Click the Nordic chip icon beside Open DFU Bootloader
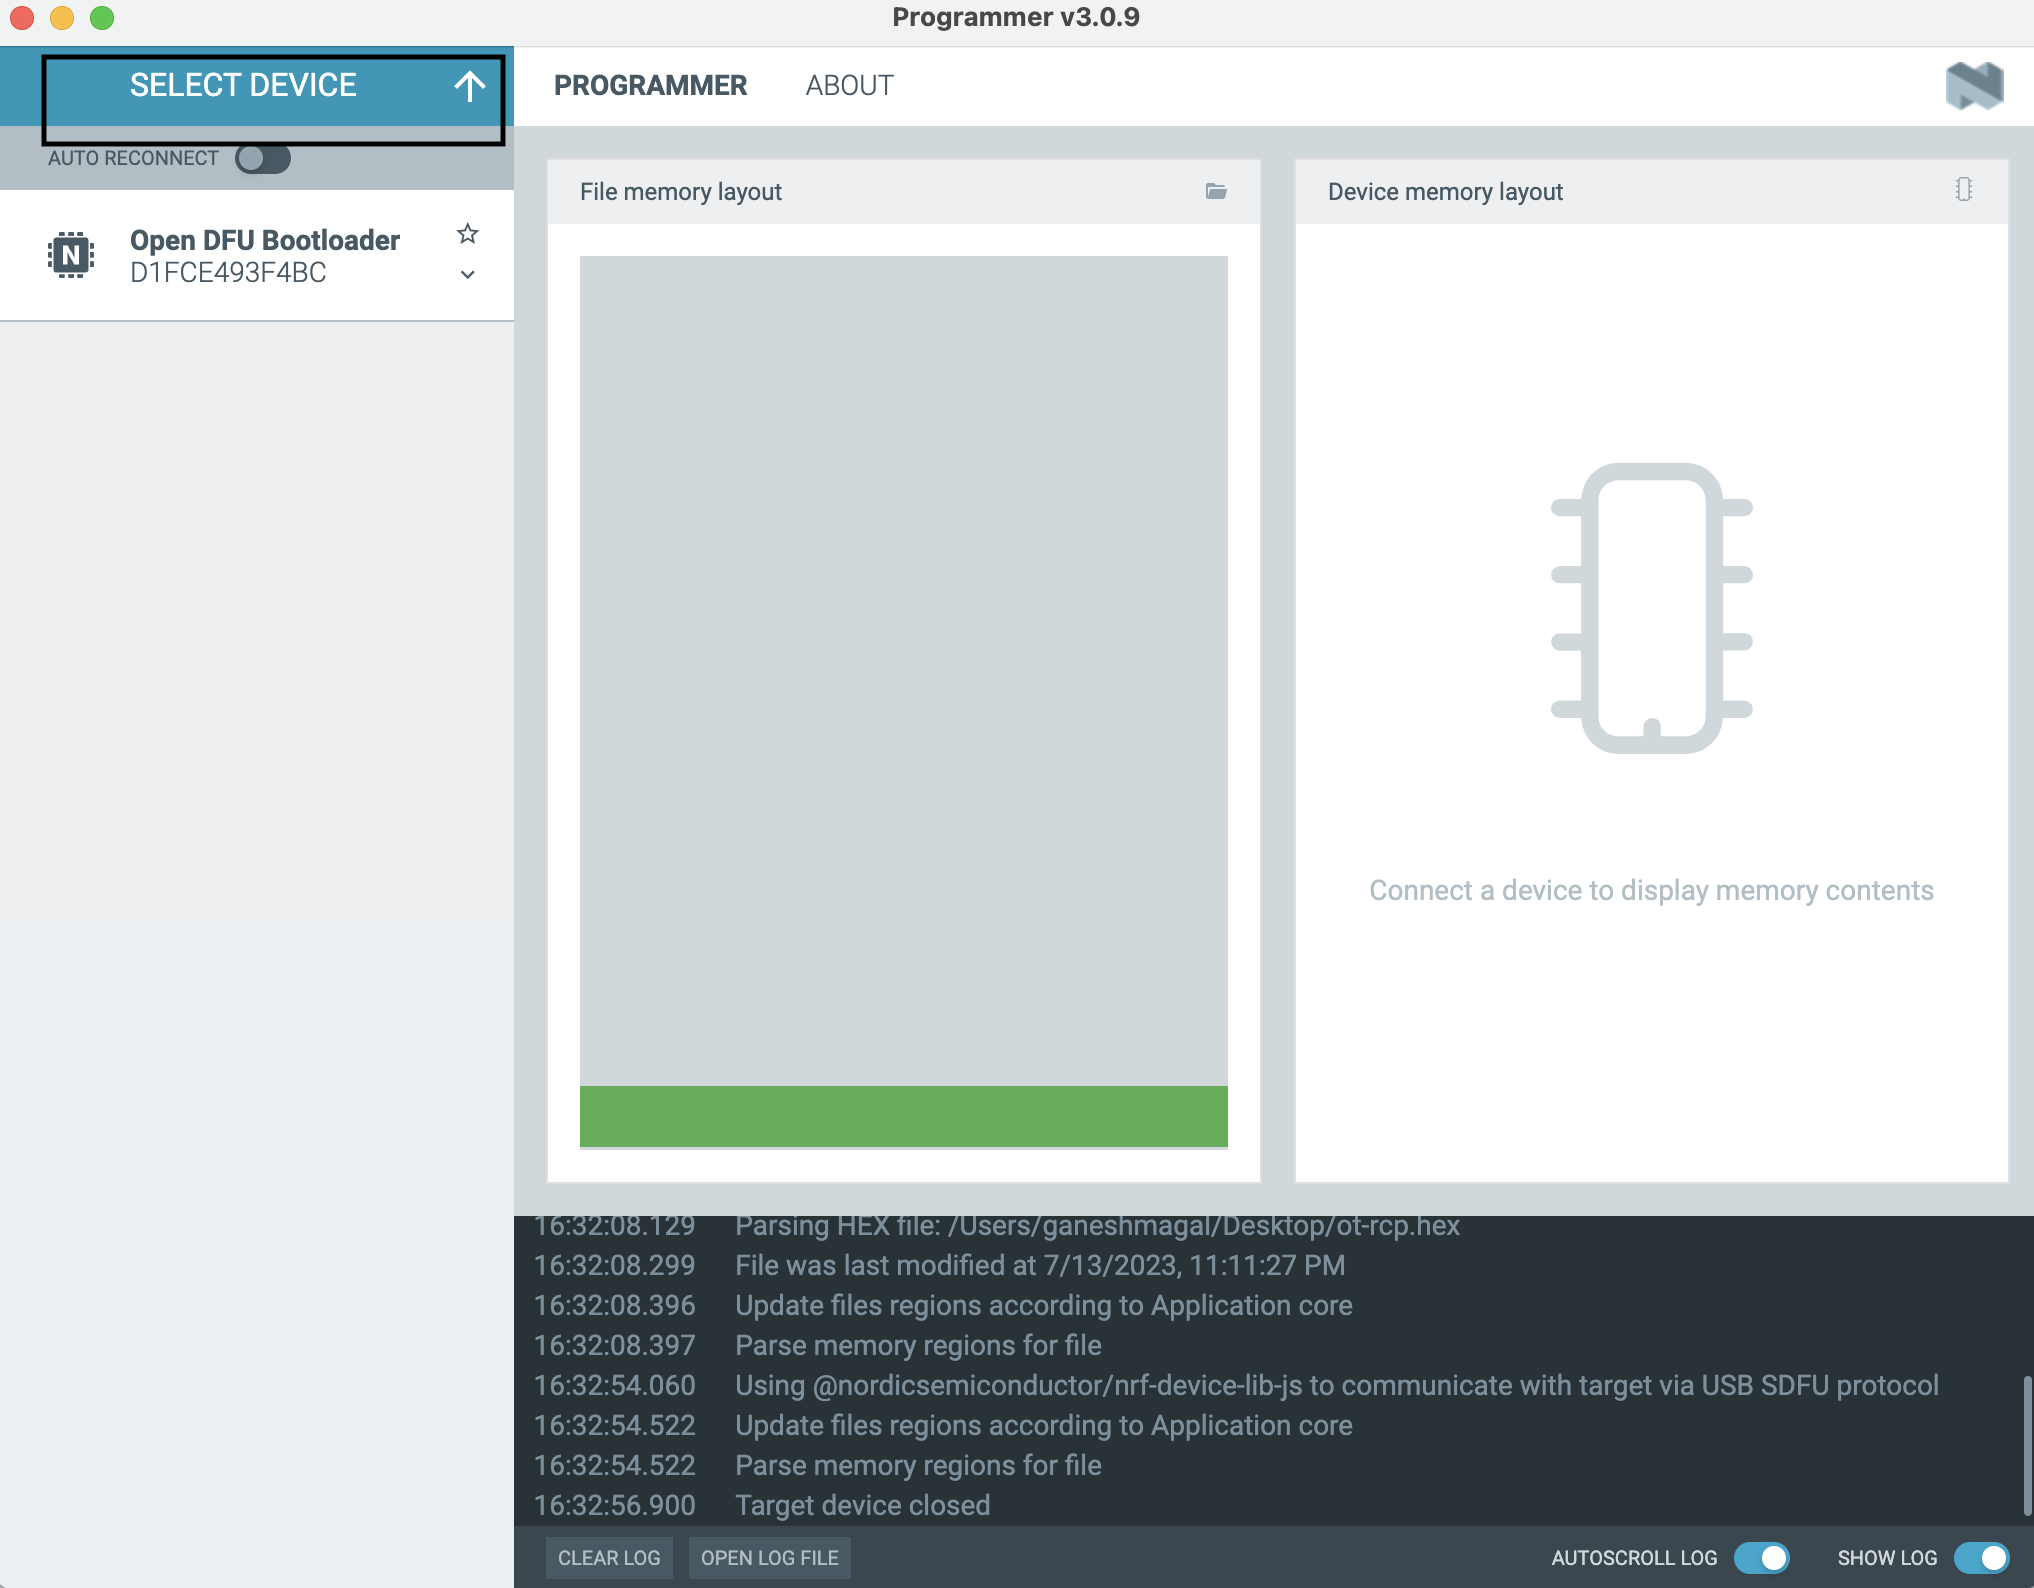 71,255
